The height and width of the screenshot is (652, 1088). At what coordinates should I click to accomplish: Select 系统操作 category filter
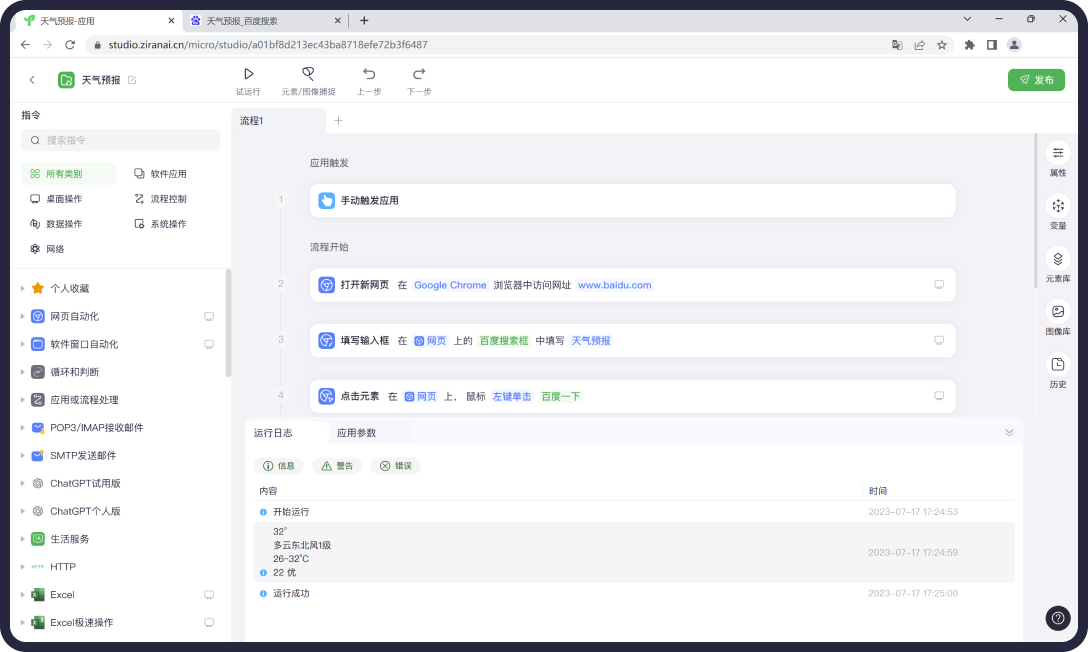[x=160, y=223]
